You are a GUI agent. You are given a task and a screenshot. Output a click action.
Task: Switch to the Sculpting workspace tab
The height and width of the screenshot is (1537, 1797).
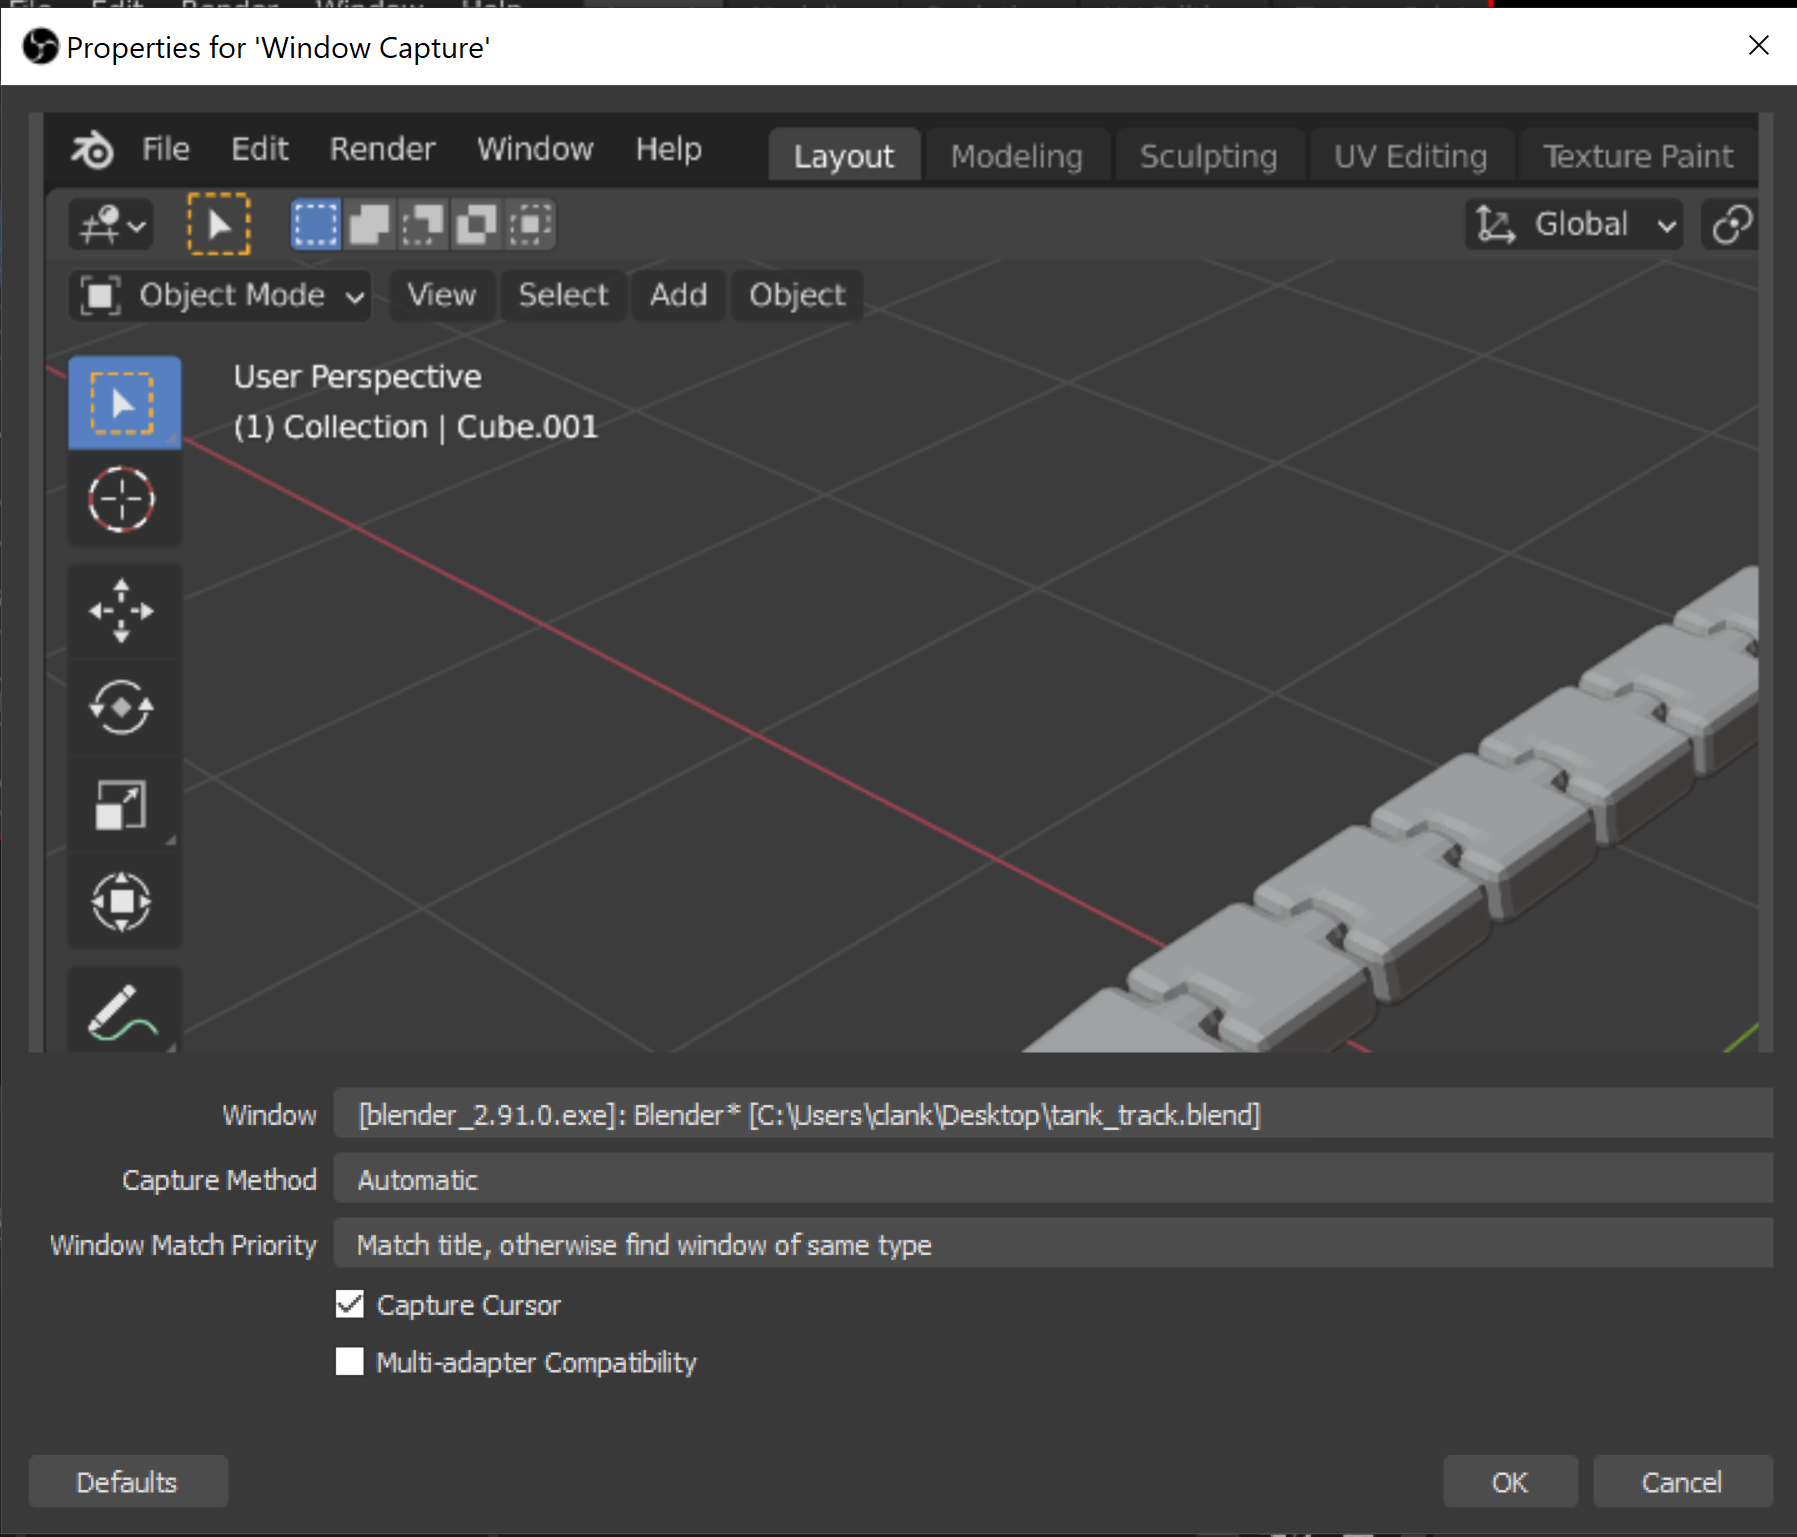click(1209, 156)
